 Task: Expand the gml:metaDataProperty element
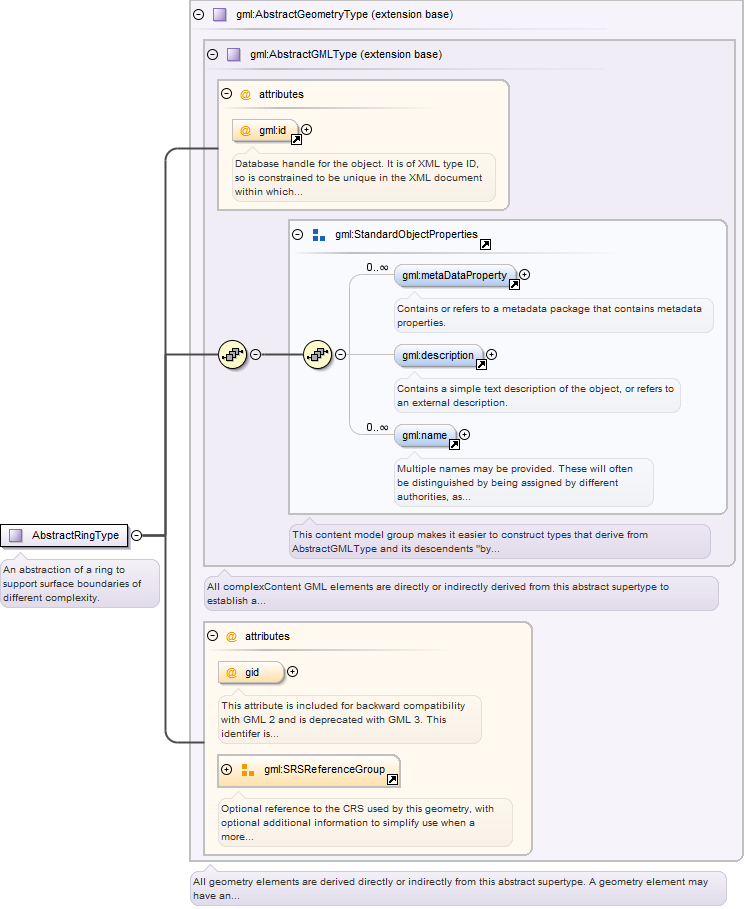(x=525, y=275)
